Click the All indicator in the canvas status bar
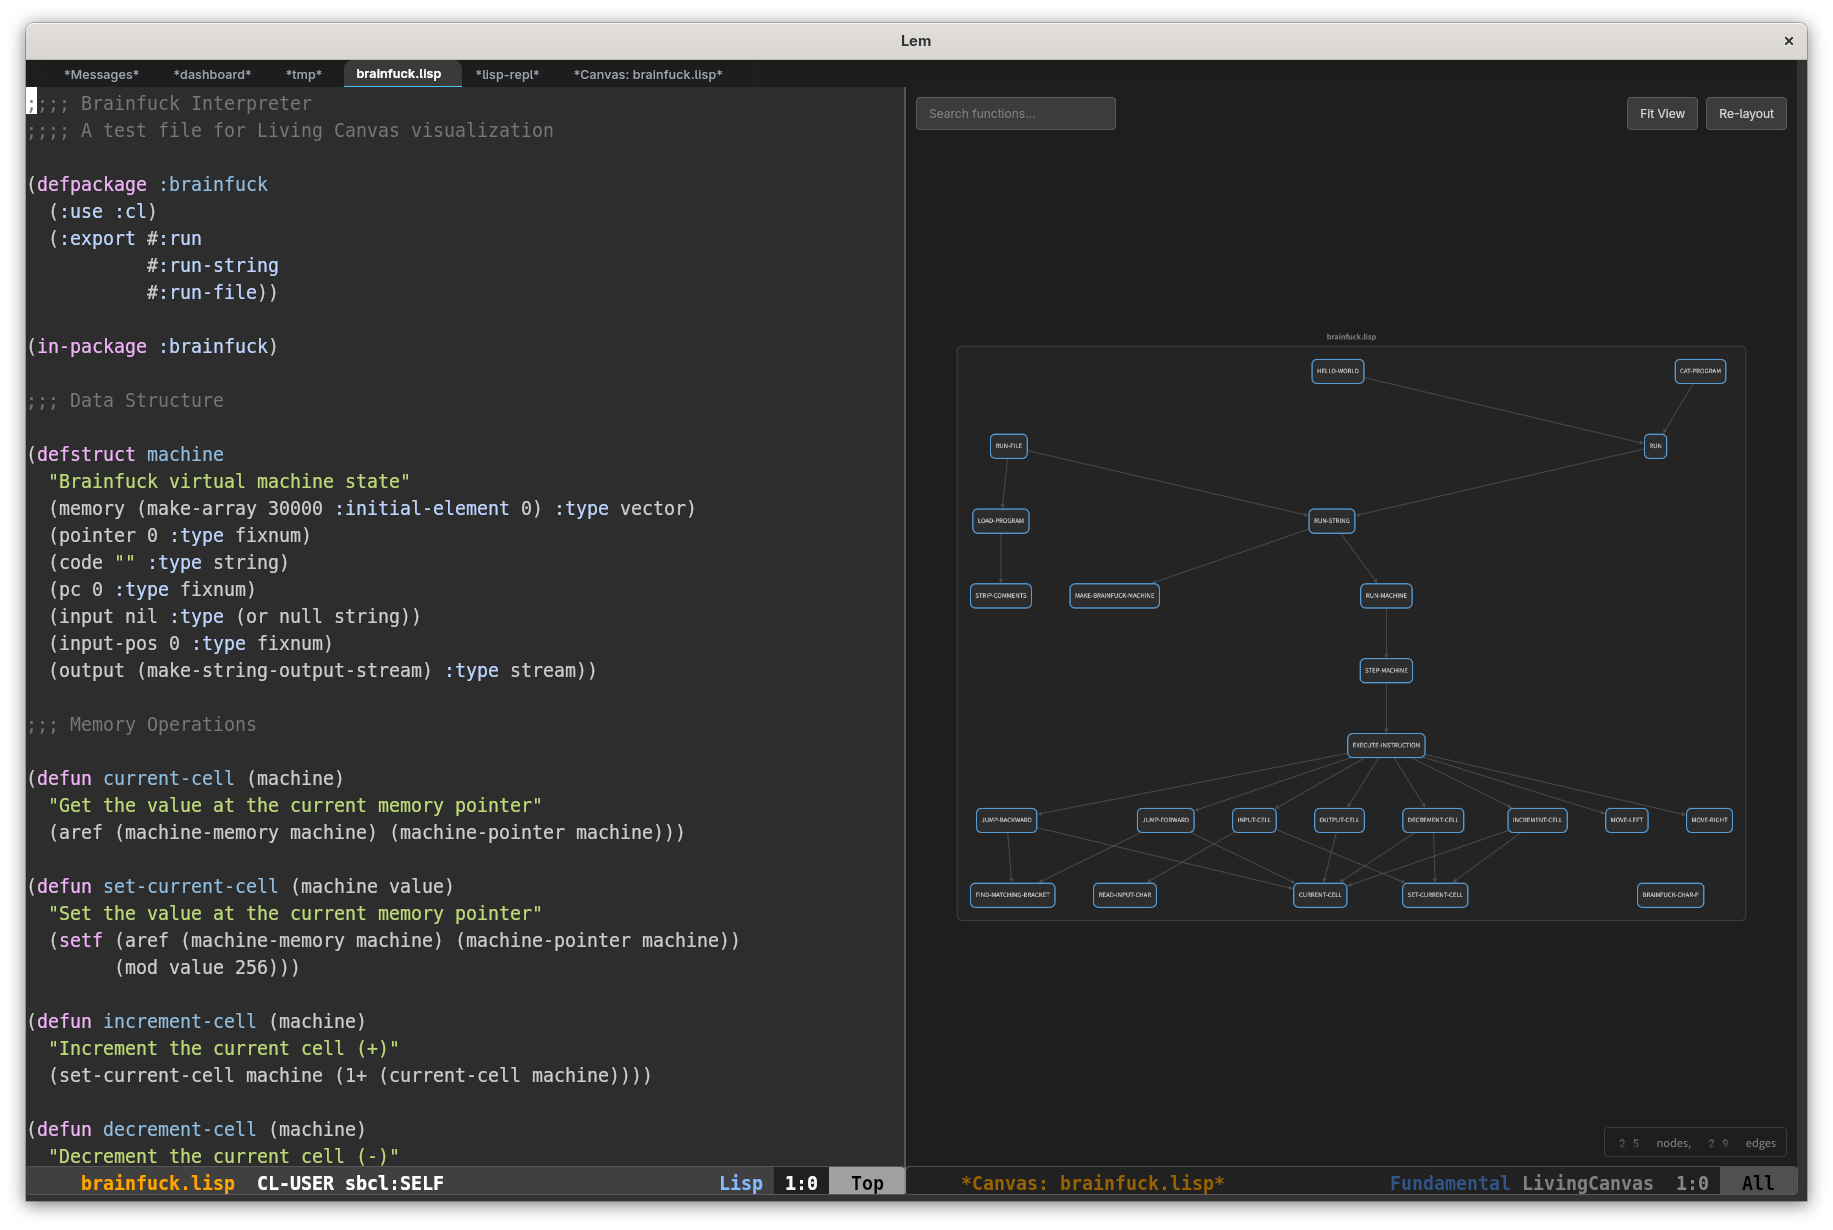The width and height of the screenshot is (1833, 1230). point(1757,1182)
